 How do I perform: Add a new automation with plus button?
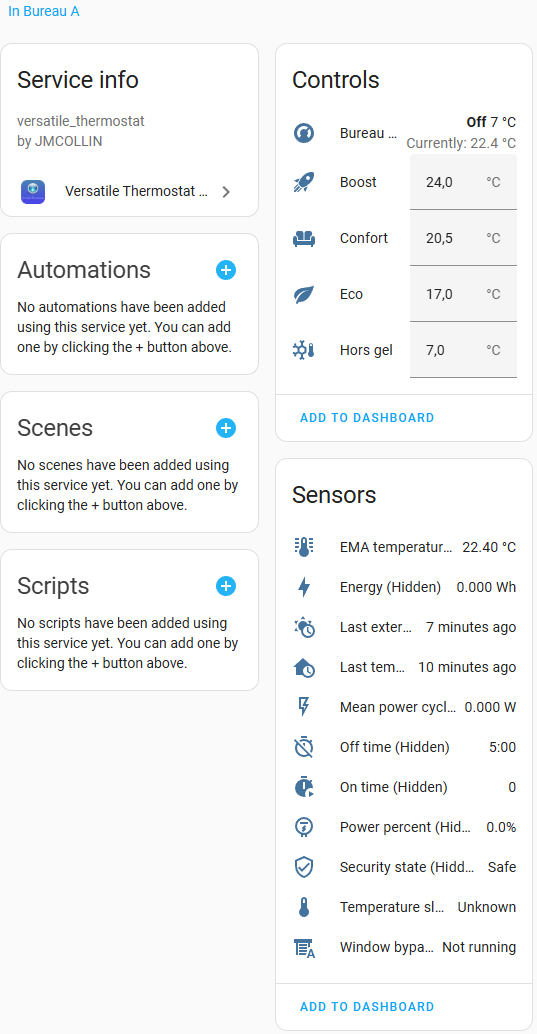tap(226, 270)
